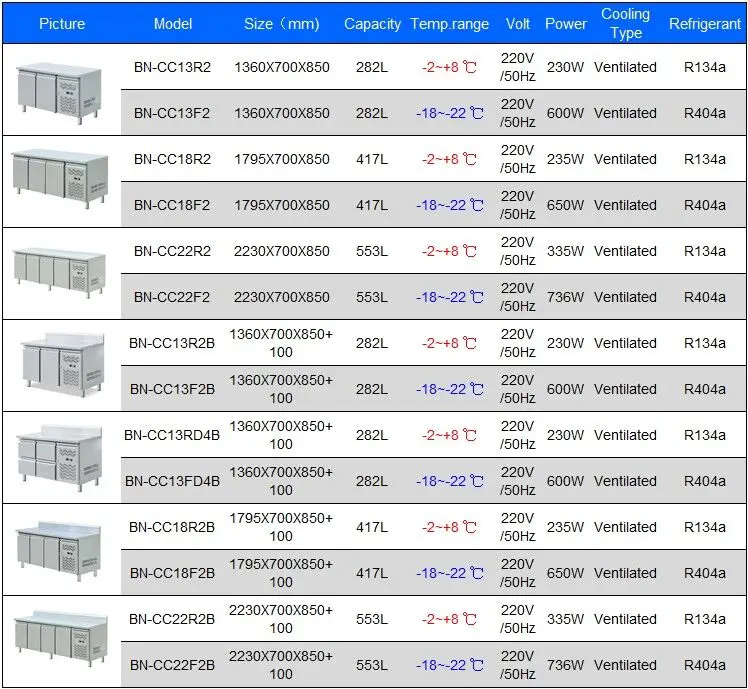Click the Model column header
This screenshot has width=748, height=689.
point(173,24)
